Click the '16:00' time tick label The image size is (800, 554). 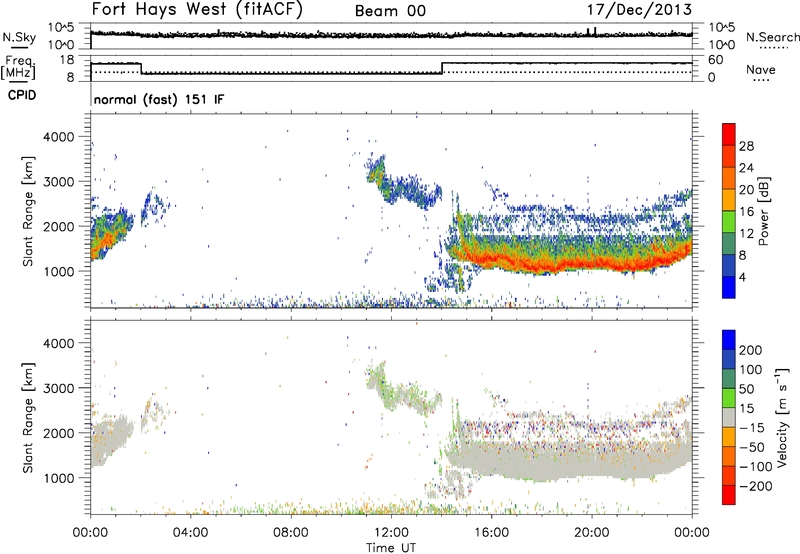491,533
